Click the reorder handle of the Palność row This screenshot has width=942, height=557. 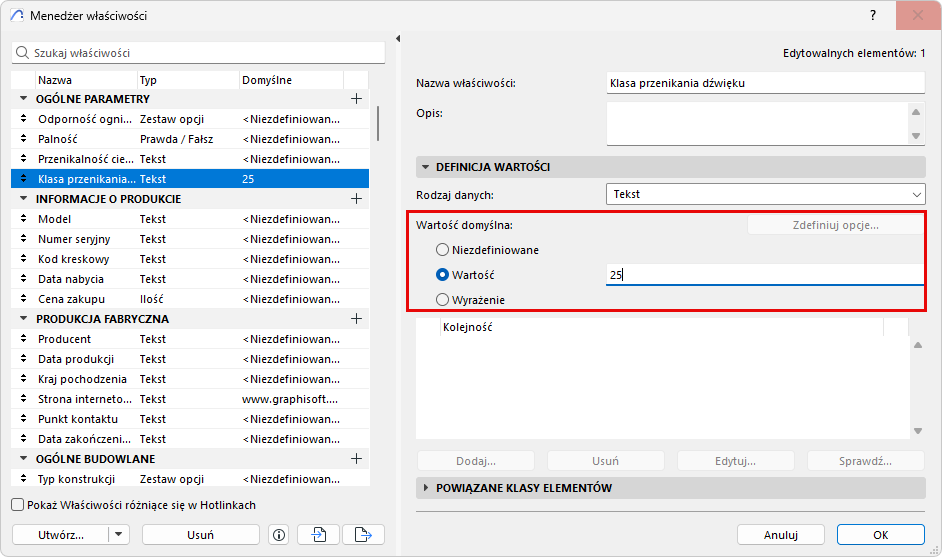point(23,139)
